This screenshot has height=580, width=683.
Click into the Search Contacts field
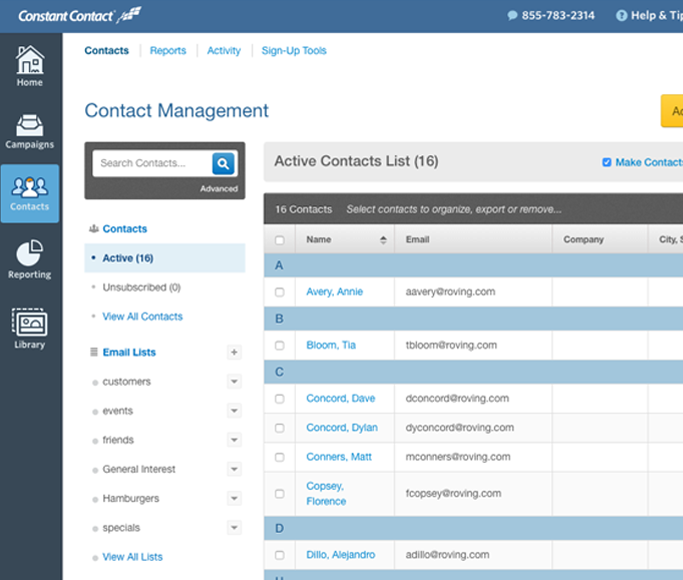click(150, 163)
